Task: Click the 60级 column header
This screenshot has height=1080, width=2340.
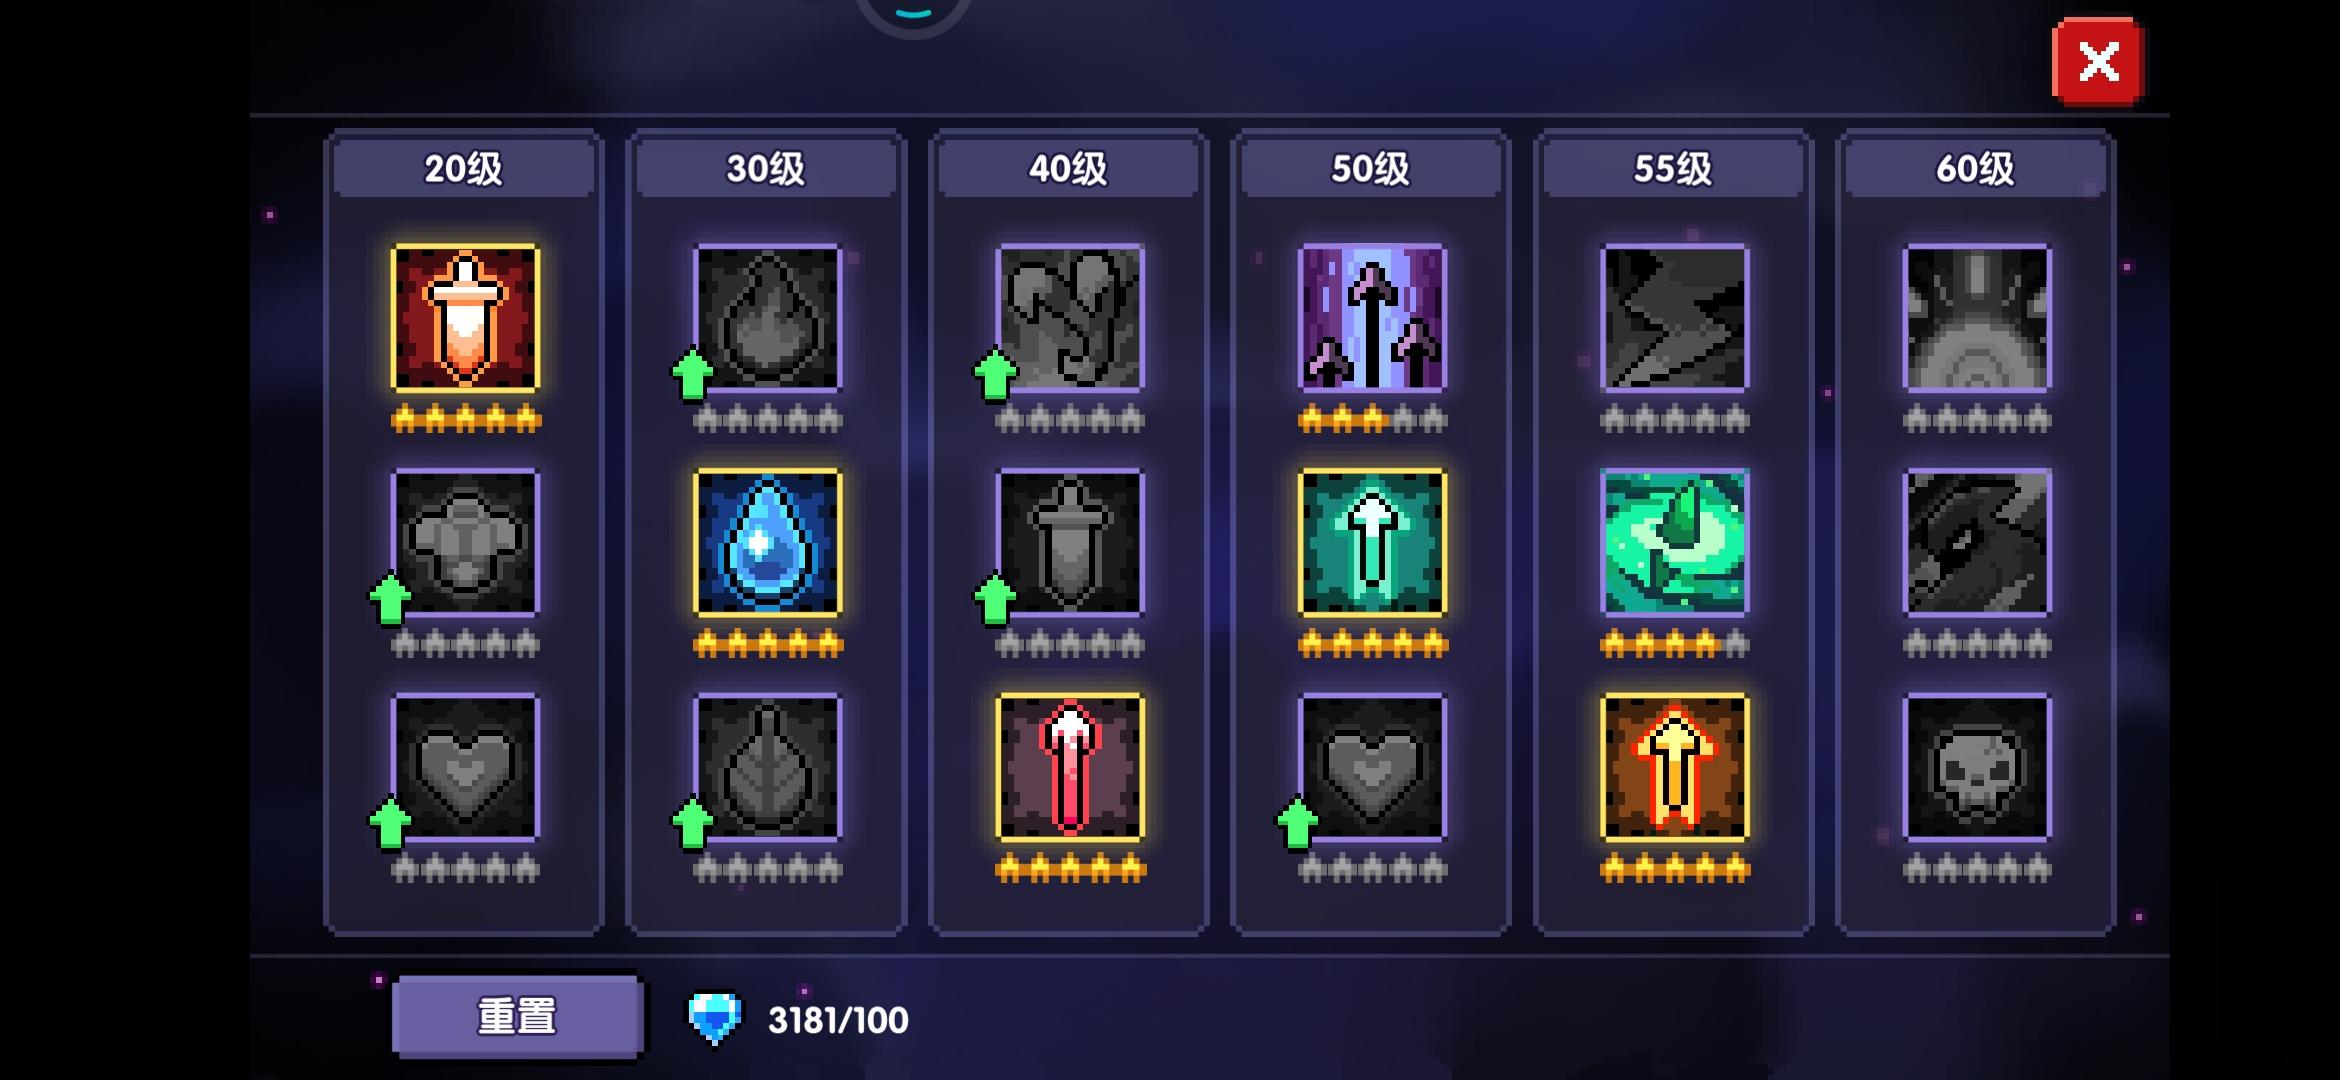Action: coord(1975,168)
